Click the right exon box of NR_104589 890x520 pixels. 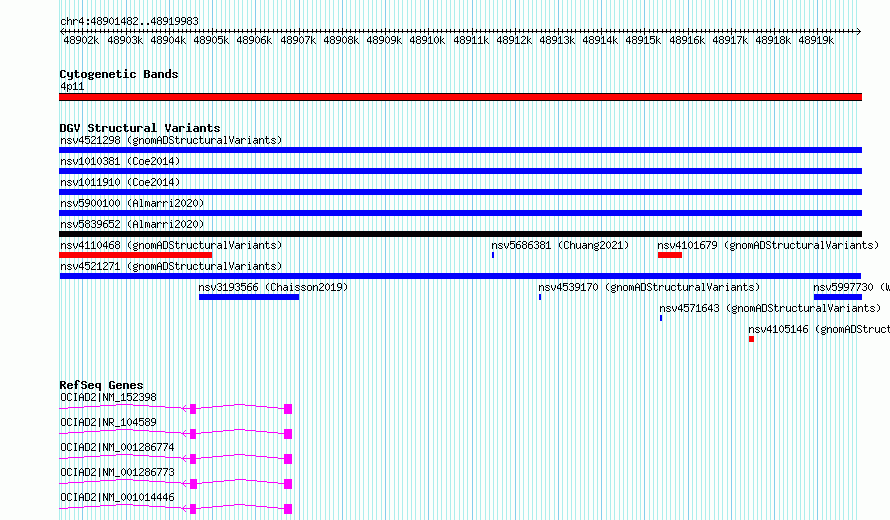[288, 434]
